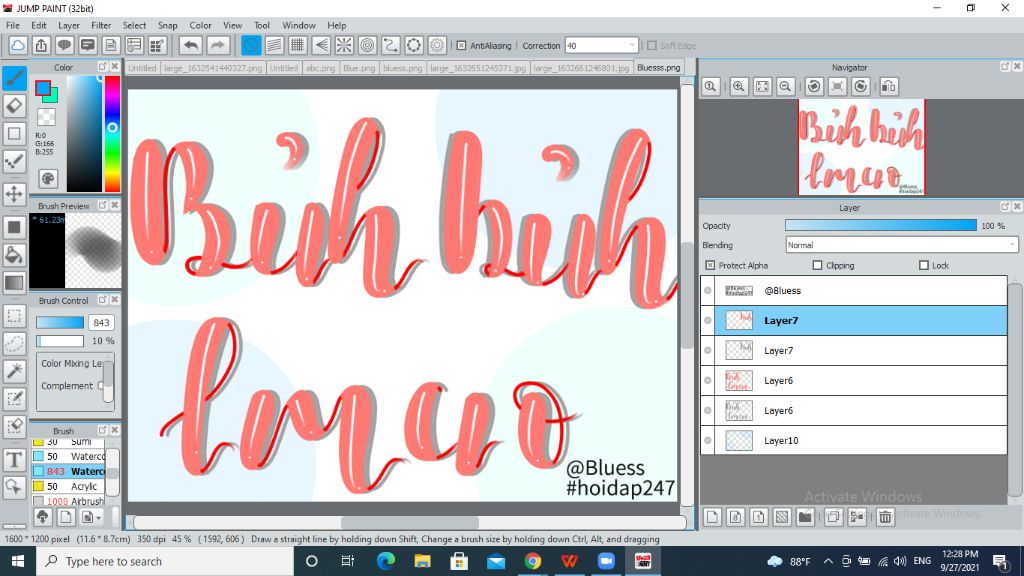Open the Layer menu
The height and width of the screenshot is (576, 1024).
coord(69,25)
